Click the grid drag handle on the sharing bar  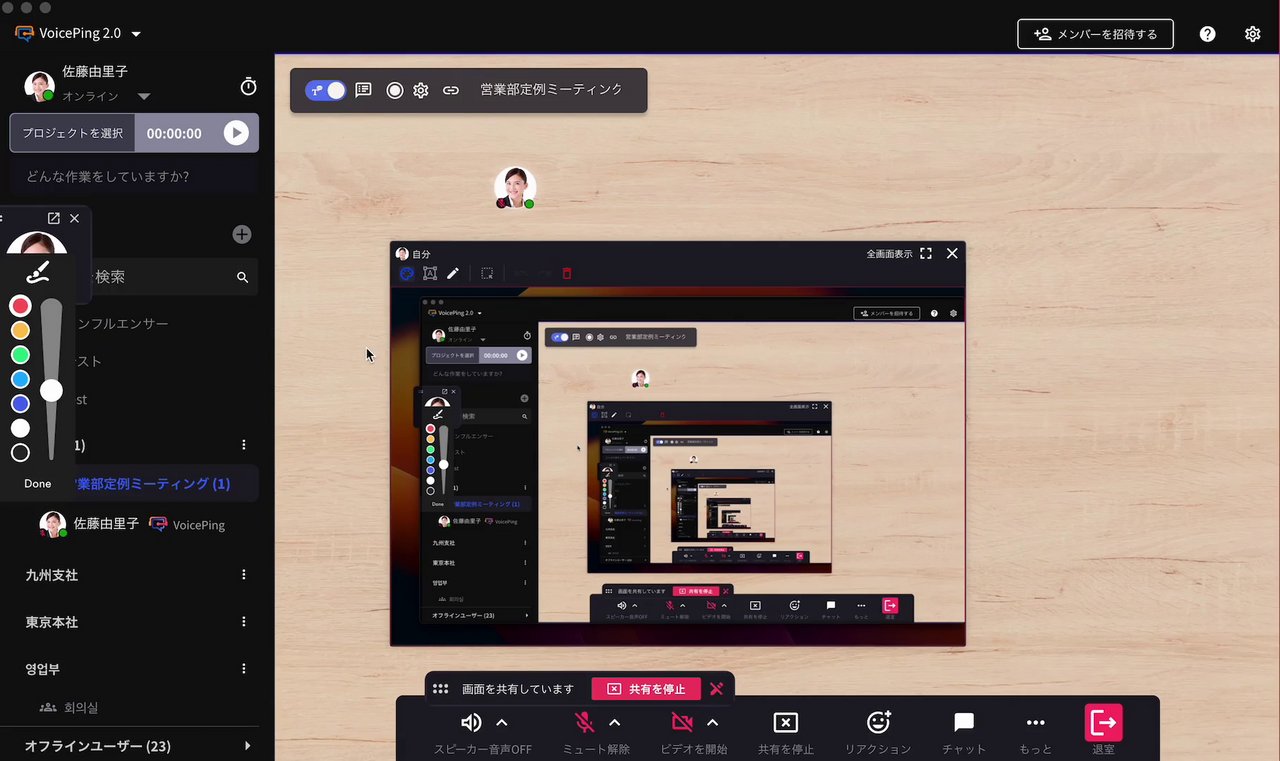pyautogui.click(x=441, y=689)
